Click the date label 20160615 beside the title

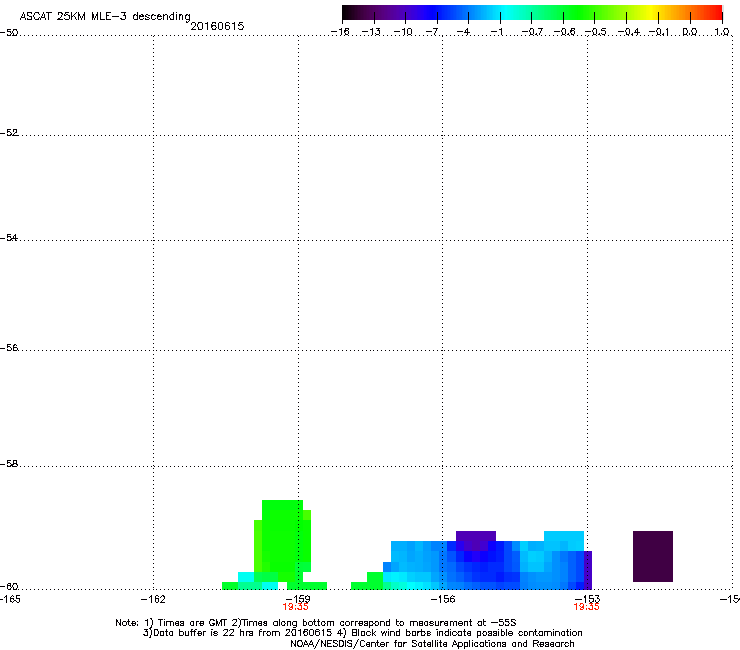coord(217,26)
